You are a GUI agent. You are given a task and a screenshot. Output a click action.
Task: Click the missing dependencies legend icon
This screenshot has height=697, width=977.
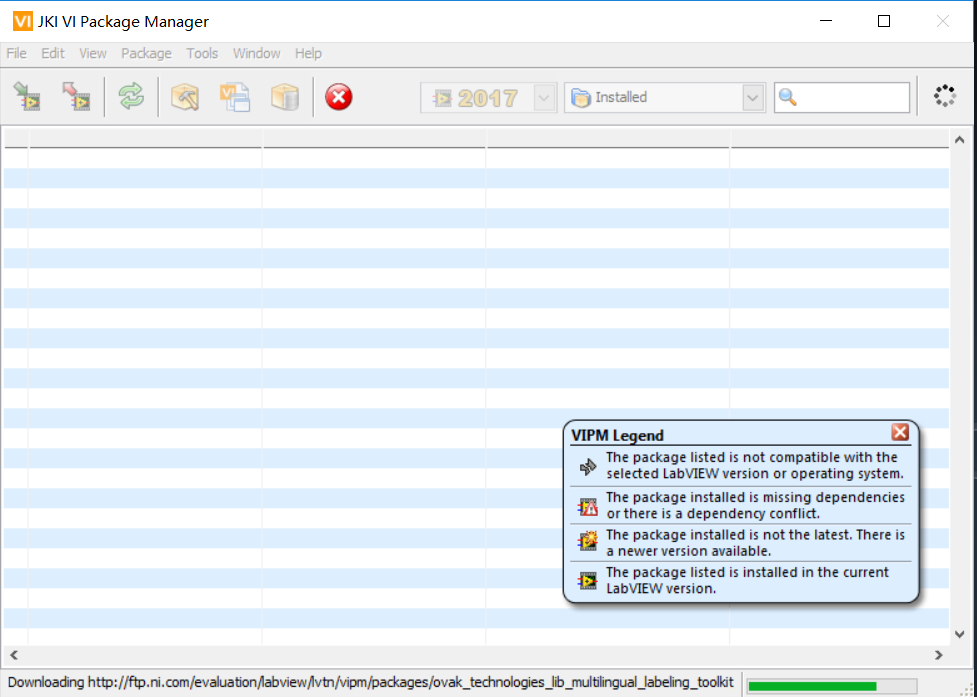click(588, 506)
